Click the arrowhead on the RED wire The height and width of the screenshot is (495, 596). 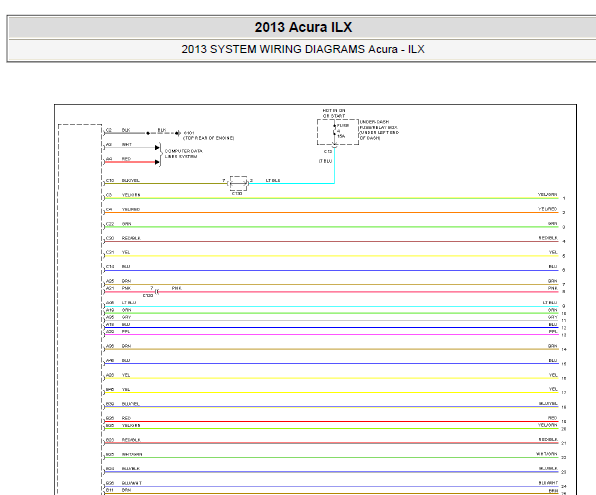click(157, 162)
